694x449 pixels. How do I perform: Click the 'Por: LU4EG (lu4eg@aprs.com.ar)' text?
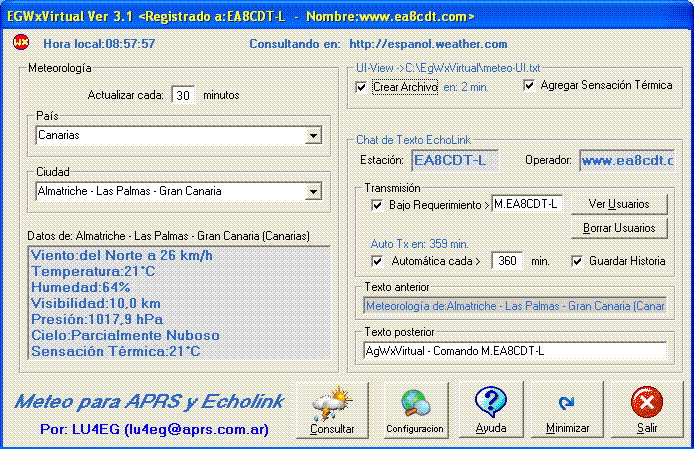click(154, 429)
